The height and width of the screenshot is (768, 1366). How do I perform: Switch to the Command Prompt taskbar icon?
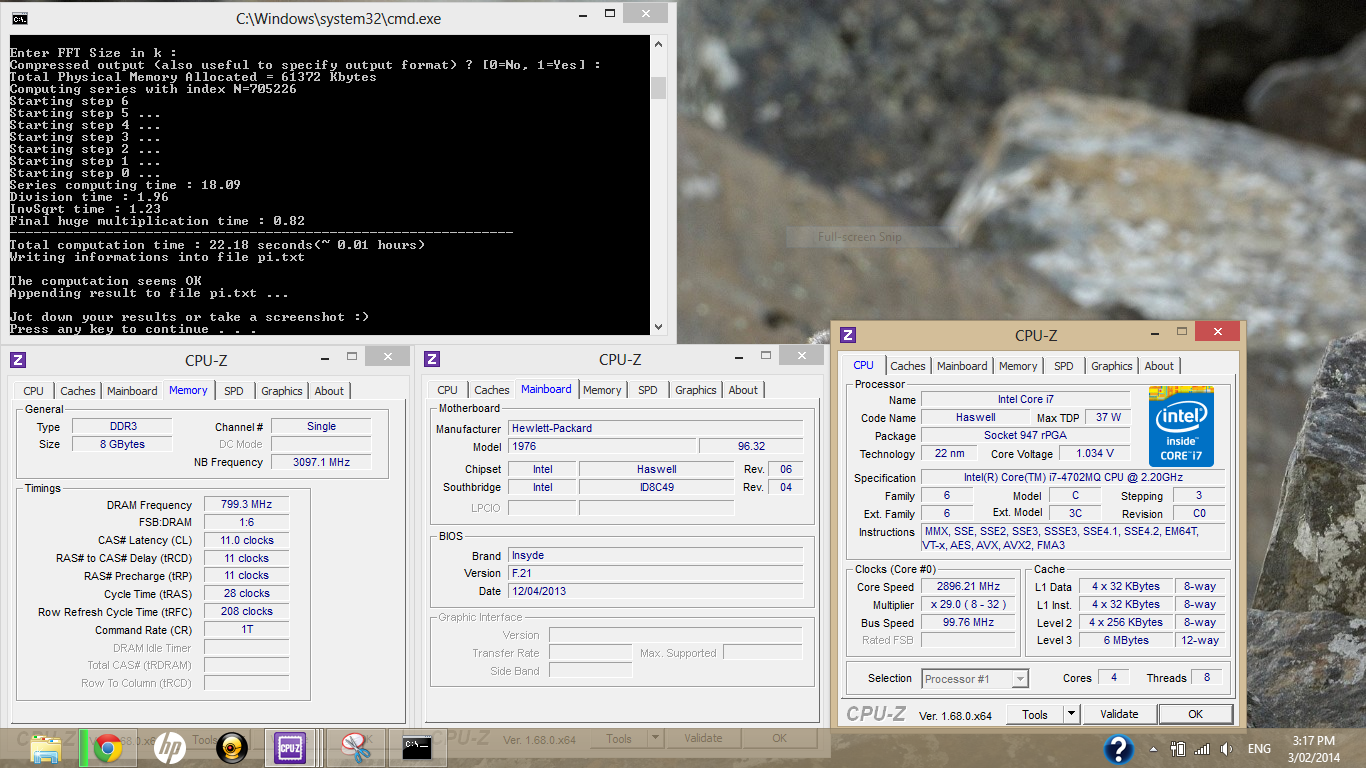(416, 748)
